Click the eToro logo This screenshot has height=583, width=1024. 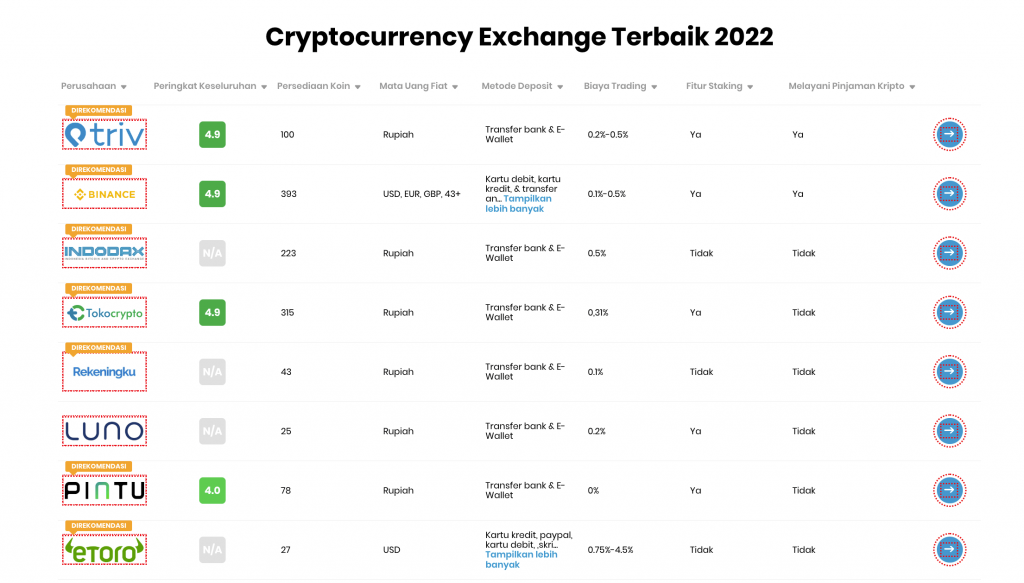point(104,550)
